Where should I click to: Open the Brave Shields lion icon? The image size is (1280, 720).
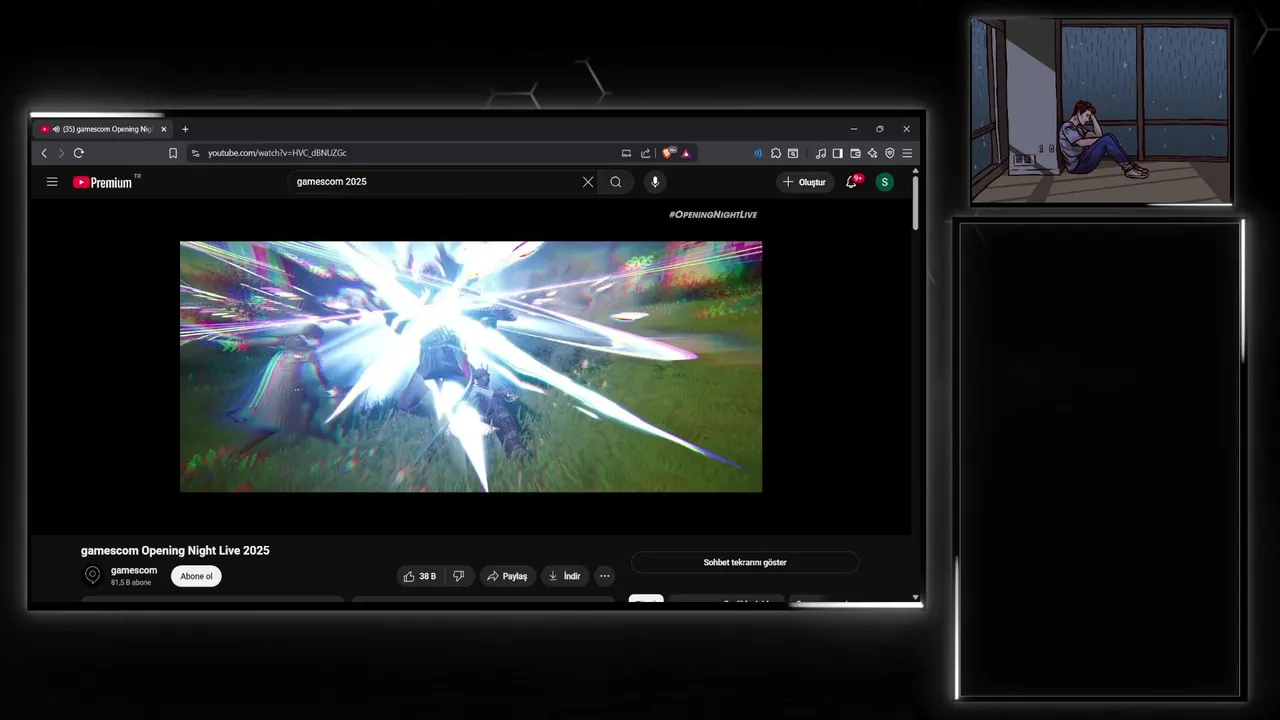668,153
